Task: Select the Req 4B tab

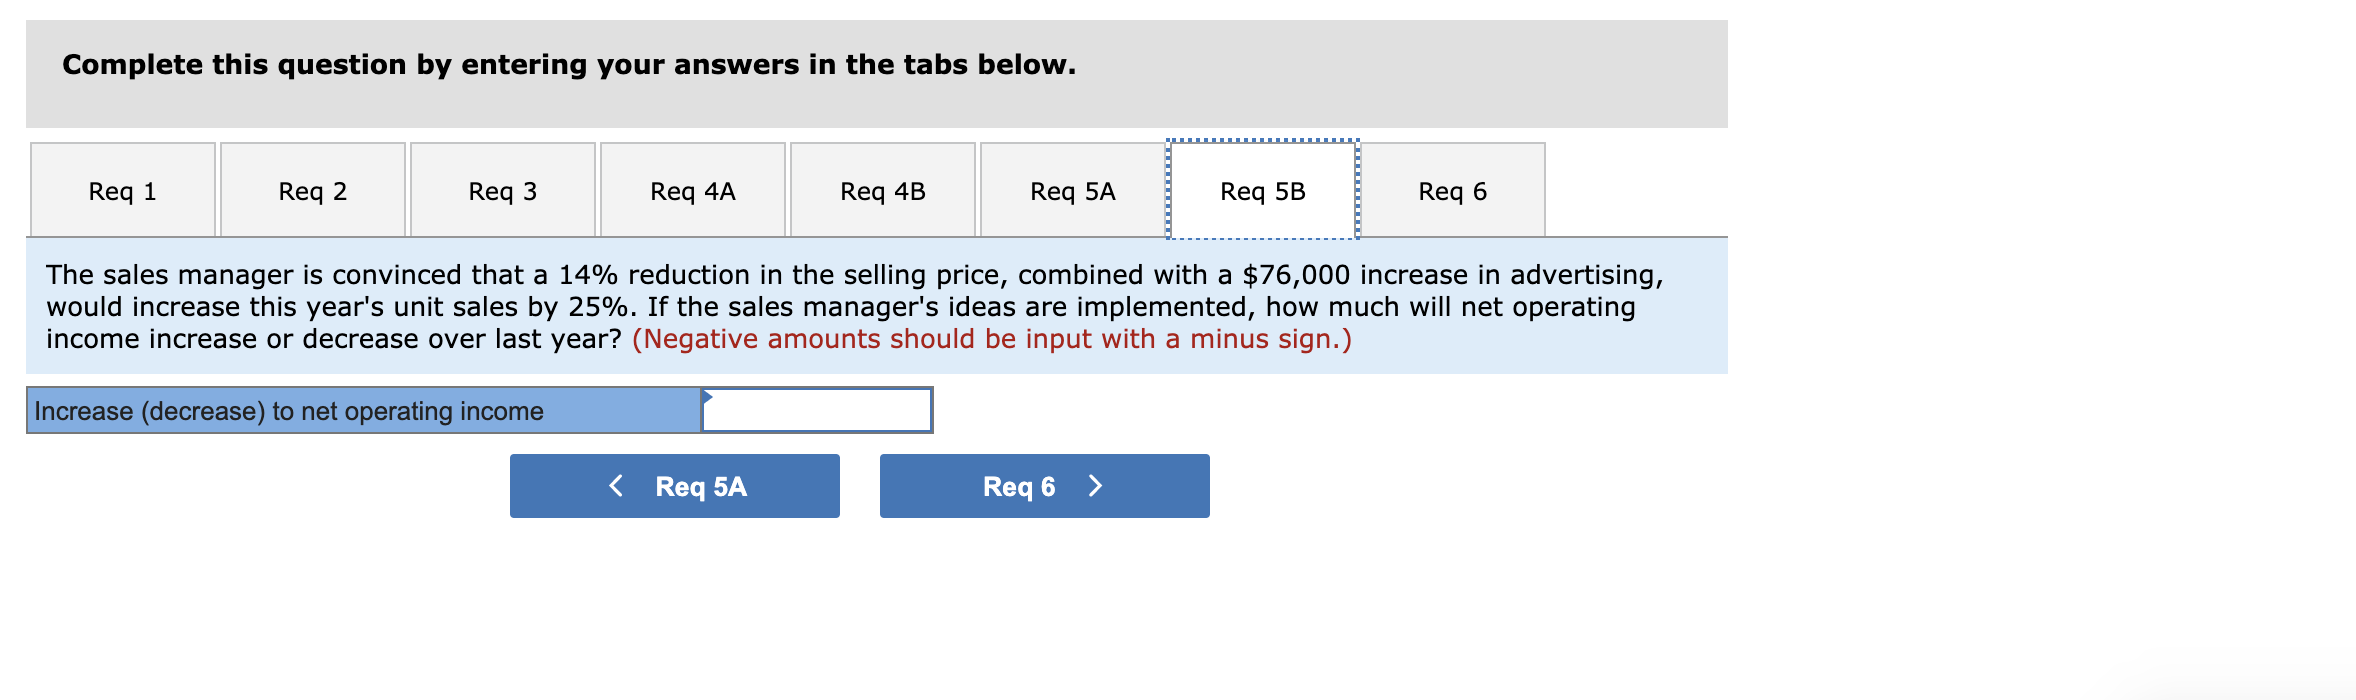Action: [882, 190]
